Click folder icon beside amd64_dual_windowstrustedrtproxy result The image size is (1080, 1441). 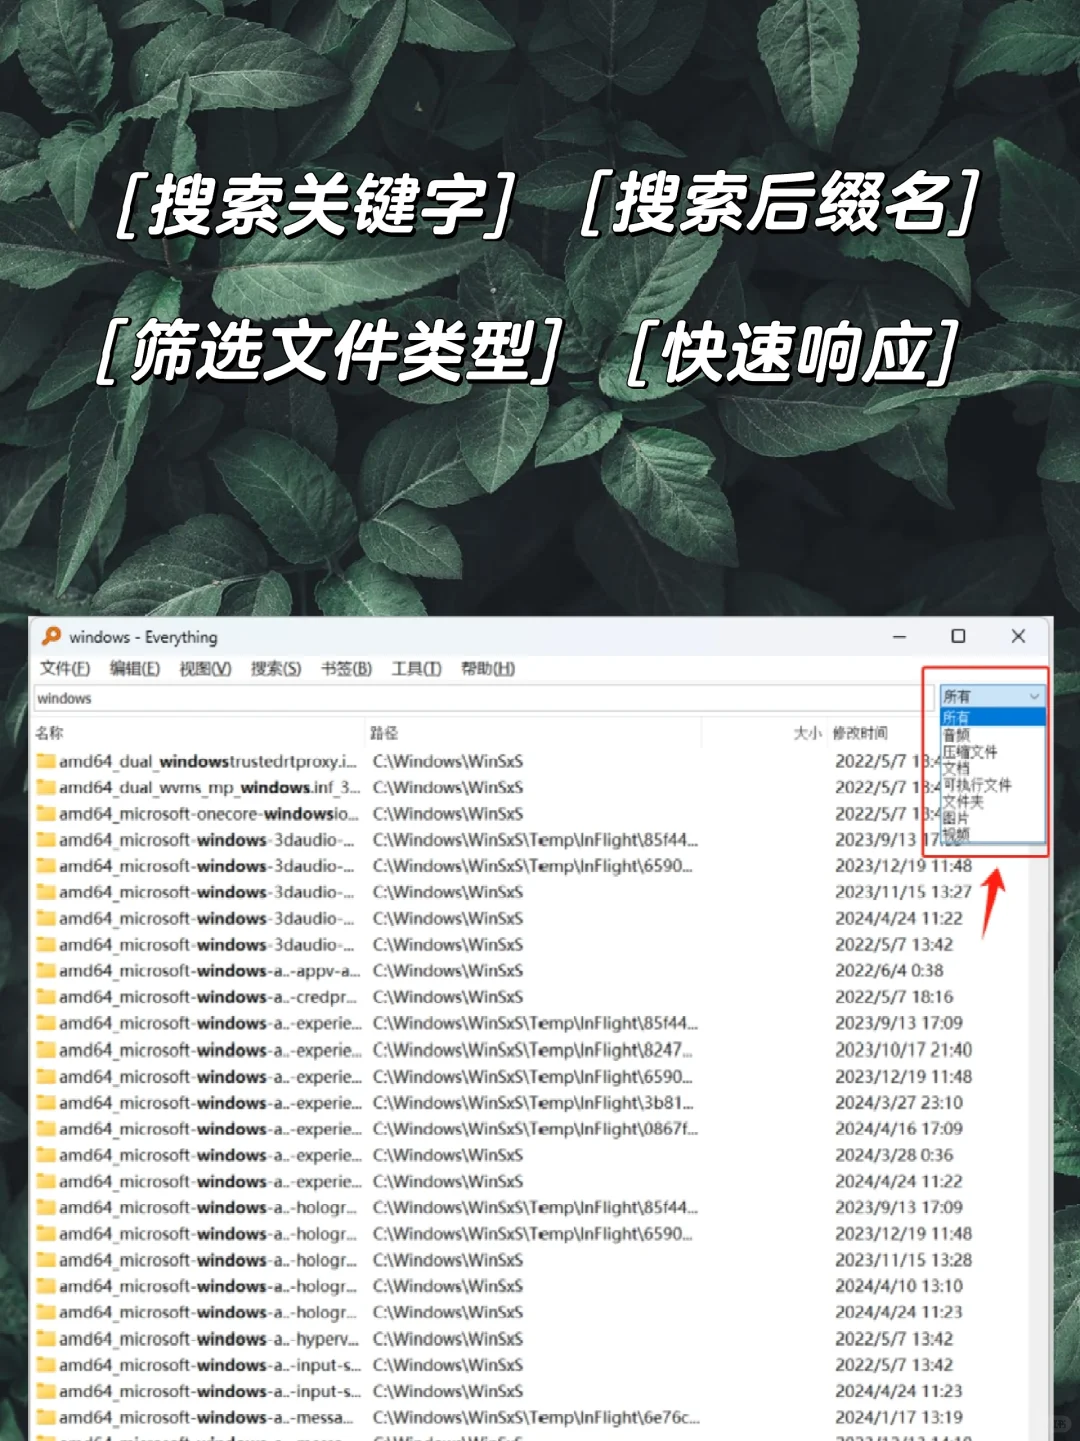pos(46,761)
